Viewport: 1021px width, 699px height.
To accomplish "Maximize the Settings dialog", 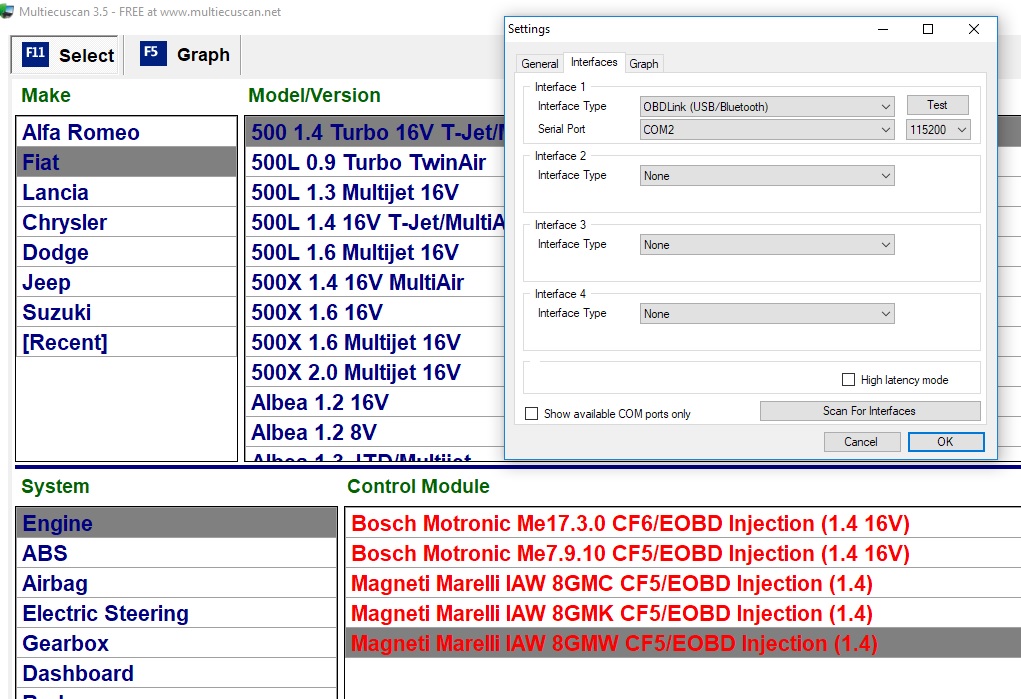I will click(928, 29).
